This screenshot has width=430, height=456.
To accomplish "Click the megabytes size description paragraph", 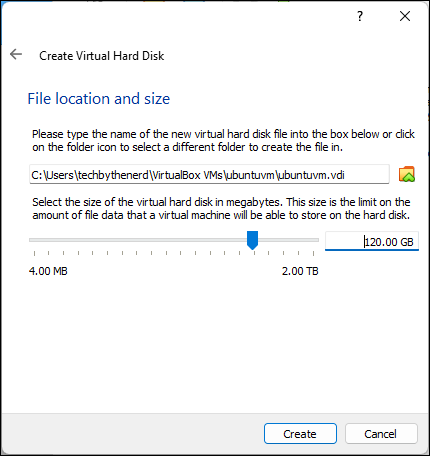I will coord(221,208).
